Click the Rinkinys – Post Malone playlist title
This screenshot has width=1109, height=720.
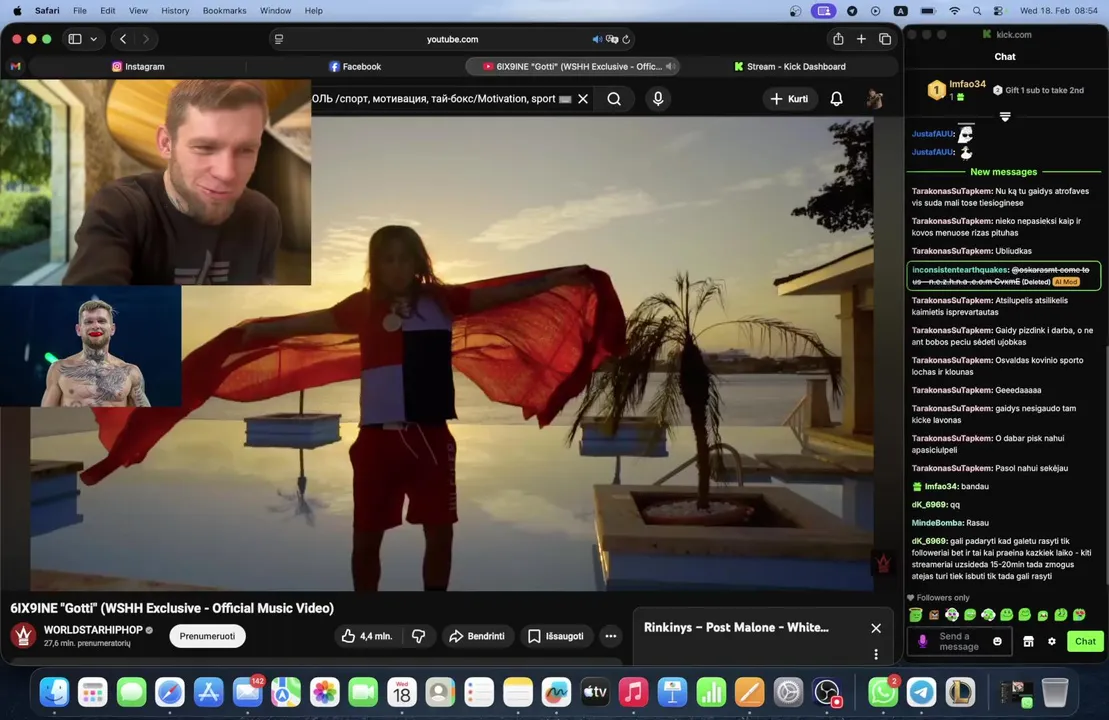736,627
